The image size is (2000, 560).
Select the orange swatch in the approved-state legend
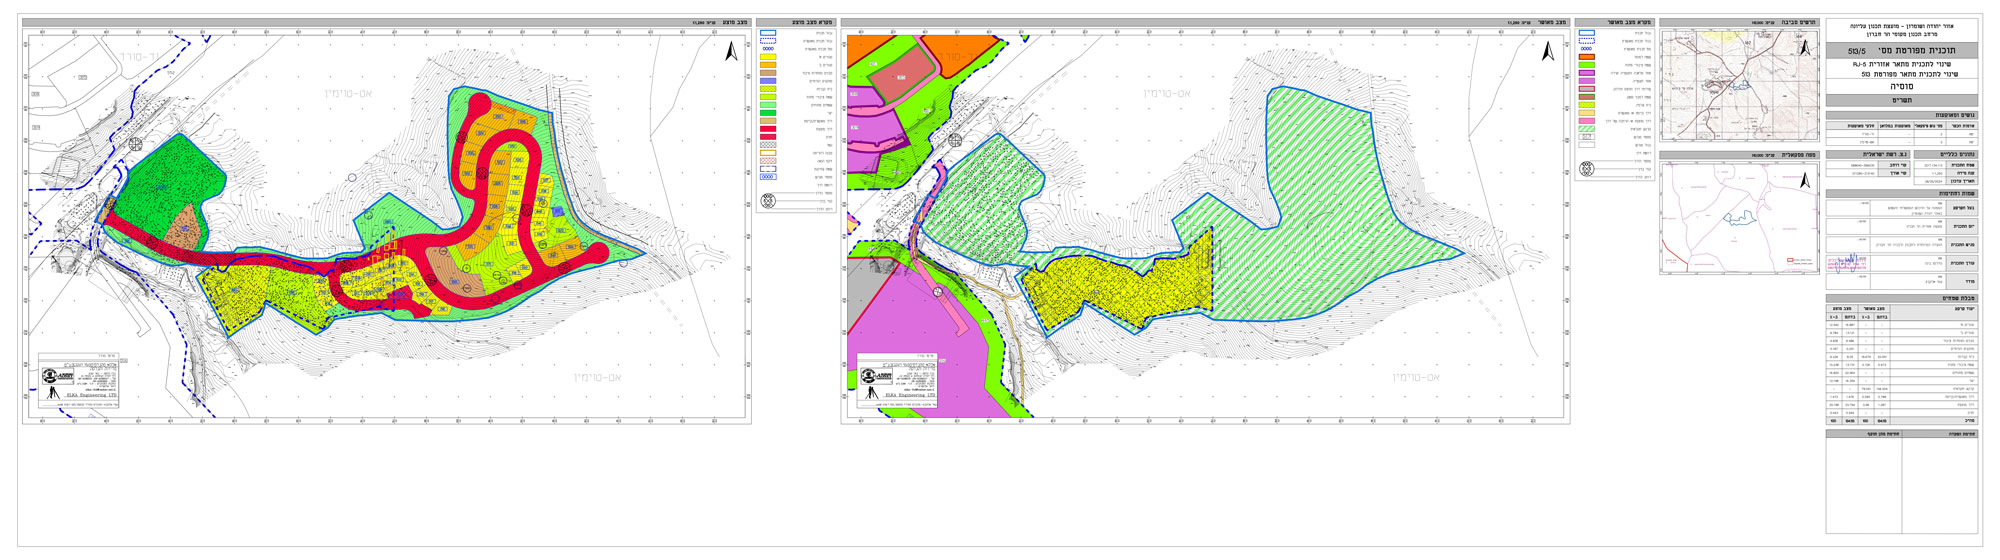(1586, 57)
